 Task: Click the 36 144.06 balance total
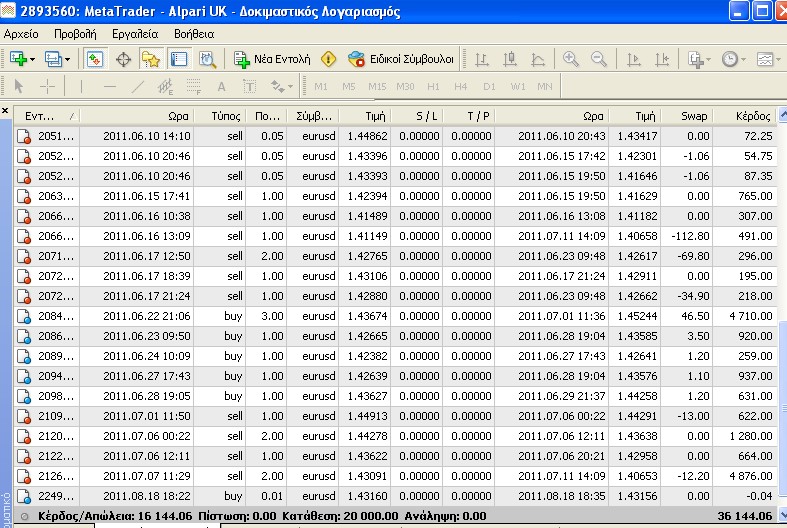click(x=745, y=516)
